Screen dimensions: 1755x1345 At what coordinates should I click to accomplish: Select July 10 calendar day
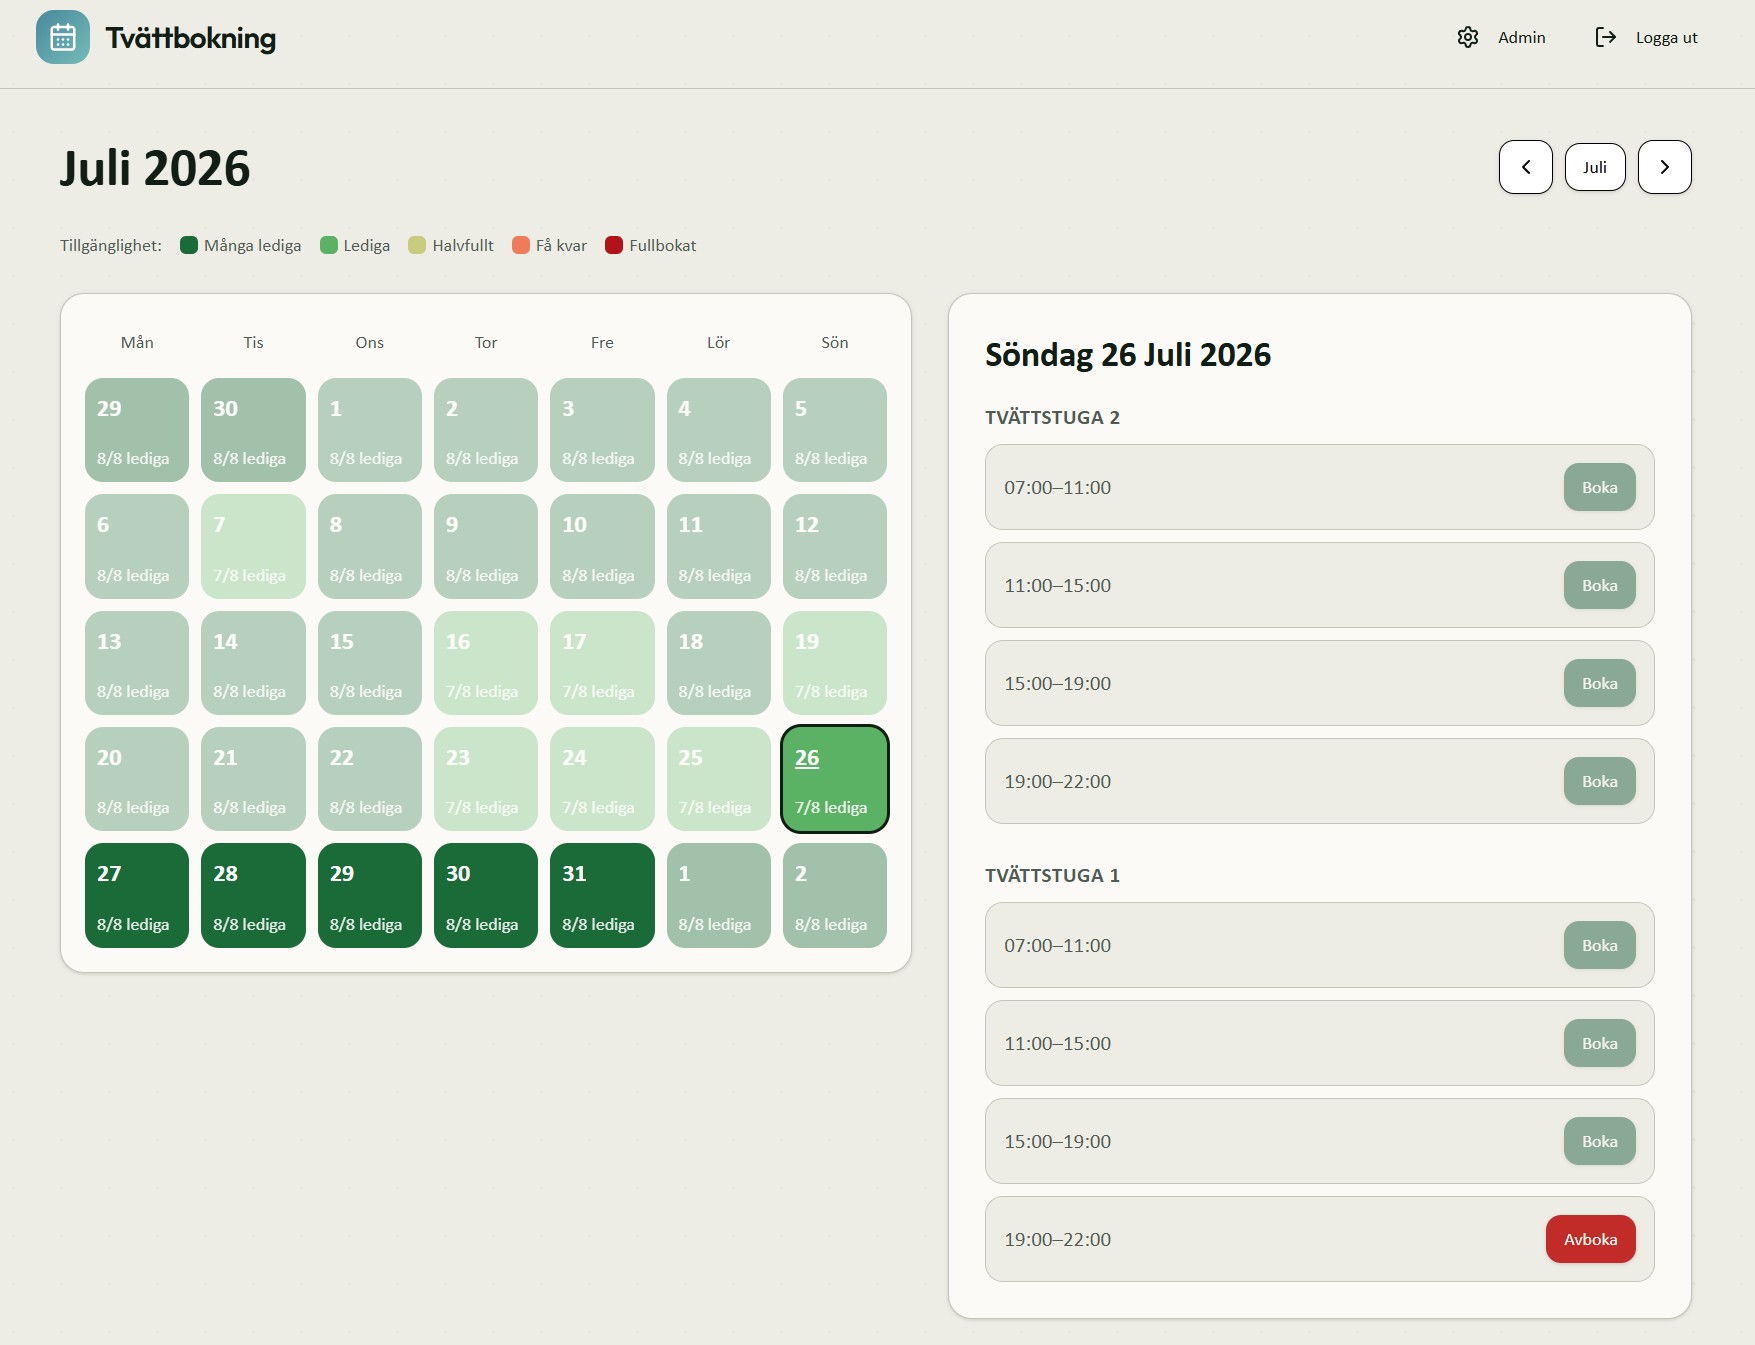pos(602,546)
